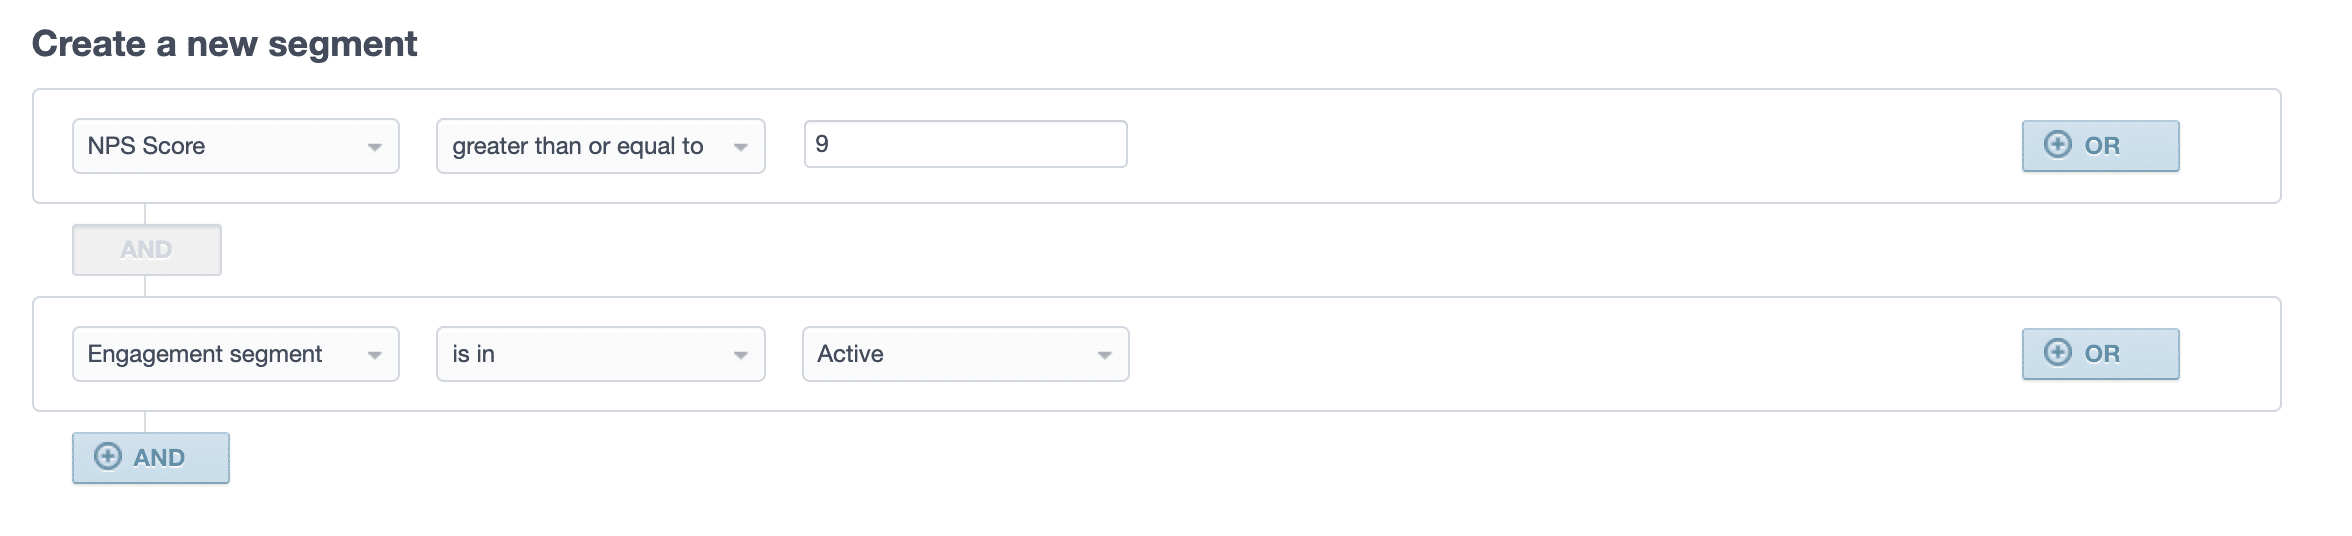Open the Engagement segment attribute dropdown
The image size is (2352, 536).
(x=236, y=354)
